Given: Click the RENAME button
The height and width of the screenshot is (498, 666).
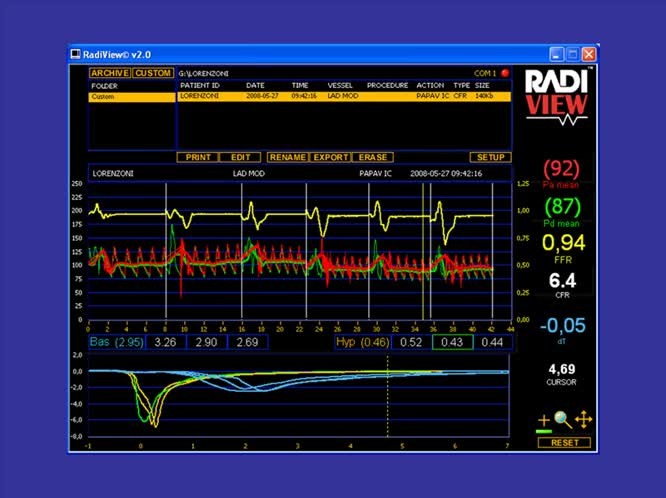Looking at the screenshot, I should [287, 157].
